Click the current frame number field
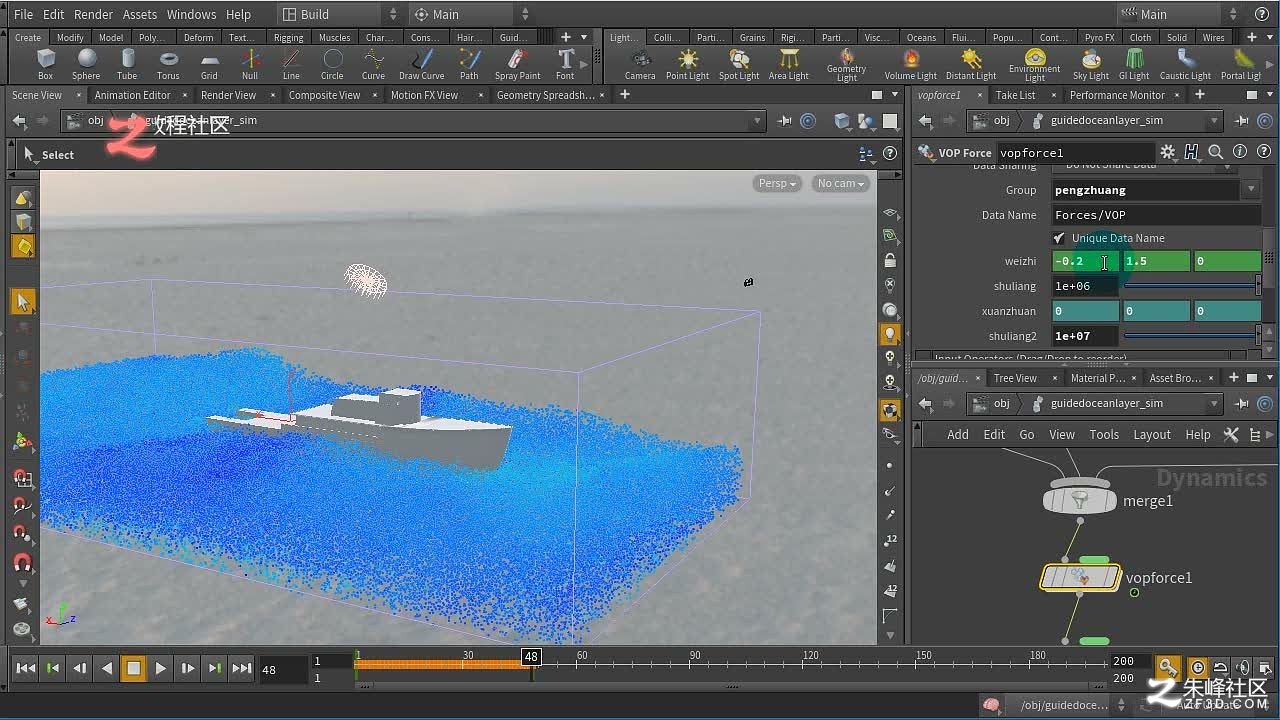This screenshot has width=1280, height=720. pos(281,670)
